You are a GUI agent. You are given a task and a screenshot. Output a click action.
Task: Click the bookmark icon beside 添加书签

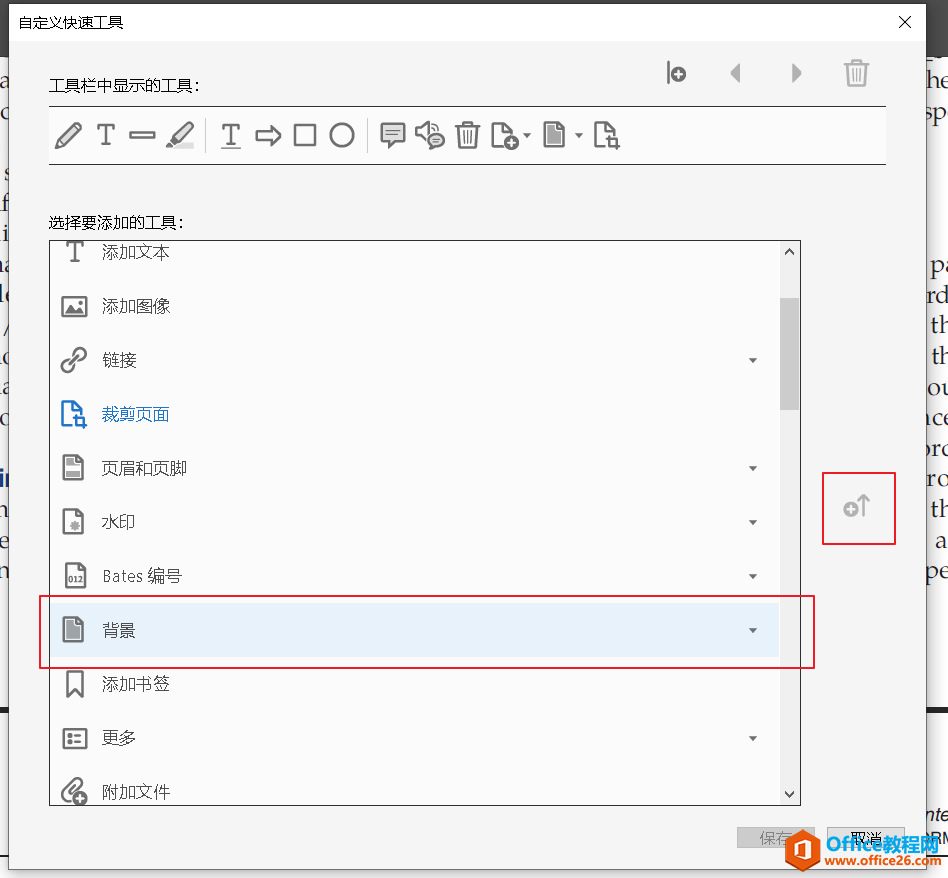click(74, 684)
